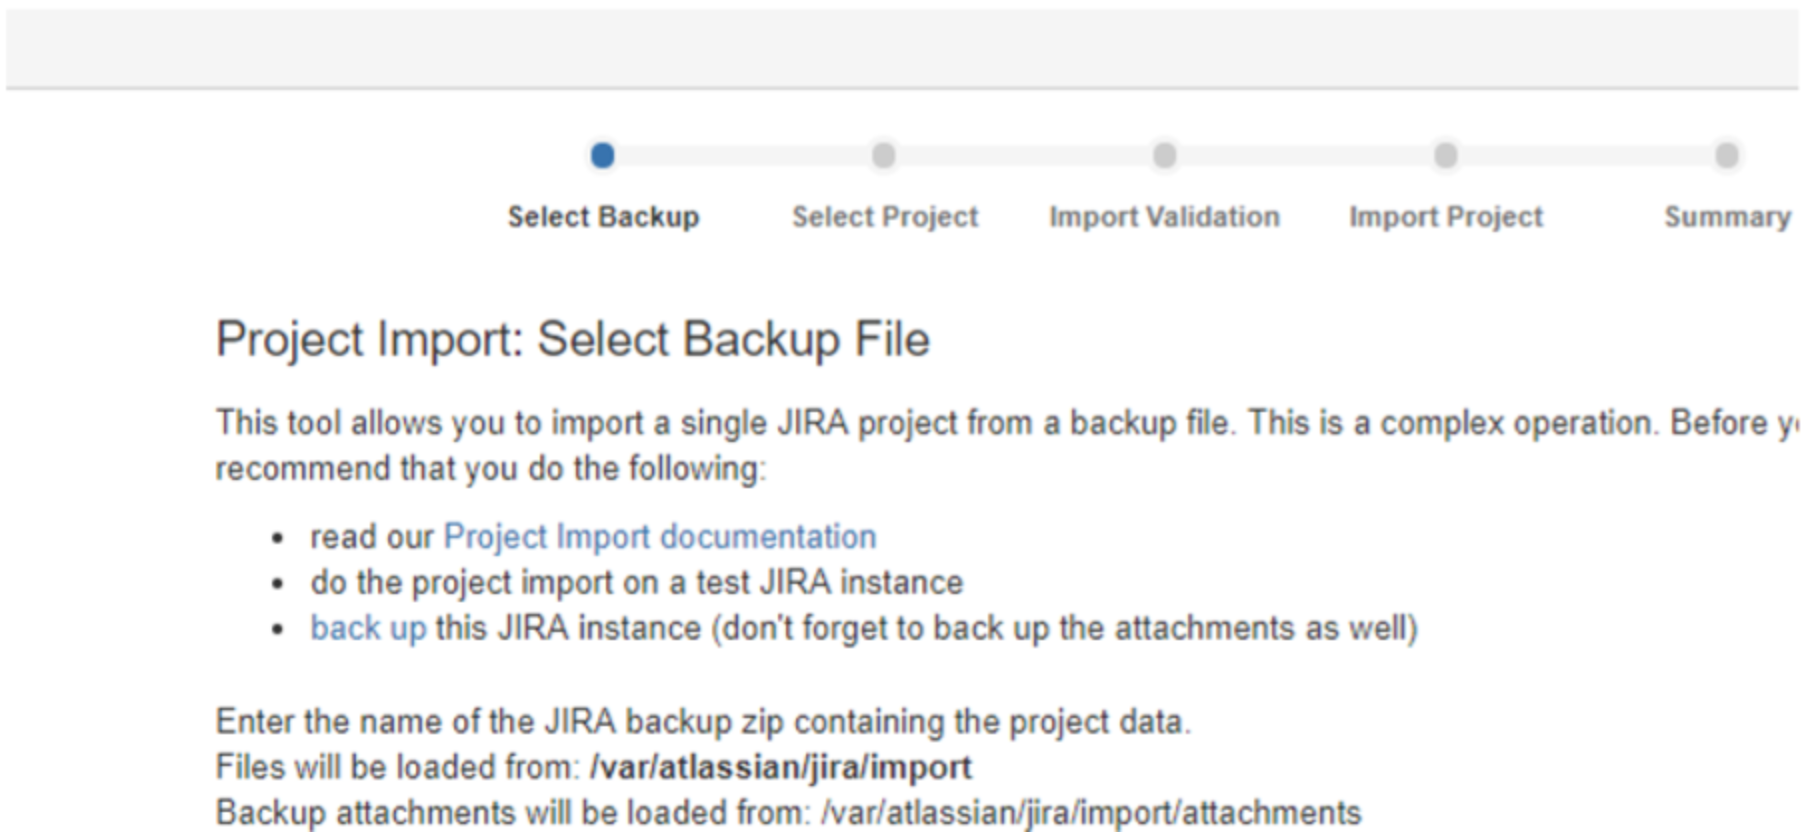
Task: Select the 'Select Project' step label
Action: click(x=885, y=217)
